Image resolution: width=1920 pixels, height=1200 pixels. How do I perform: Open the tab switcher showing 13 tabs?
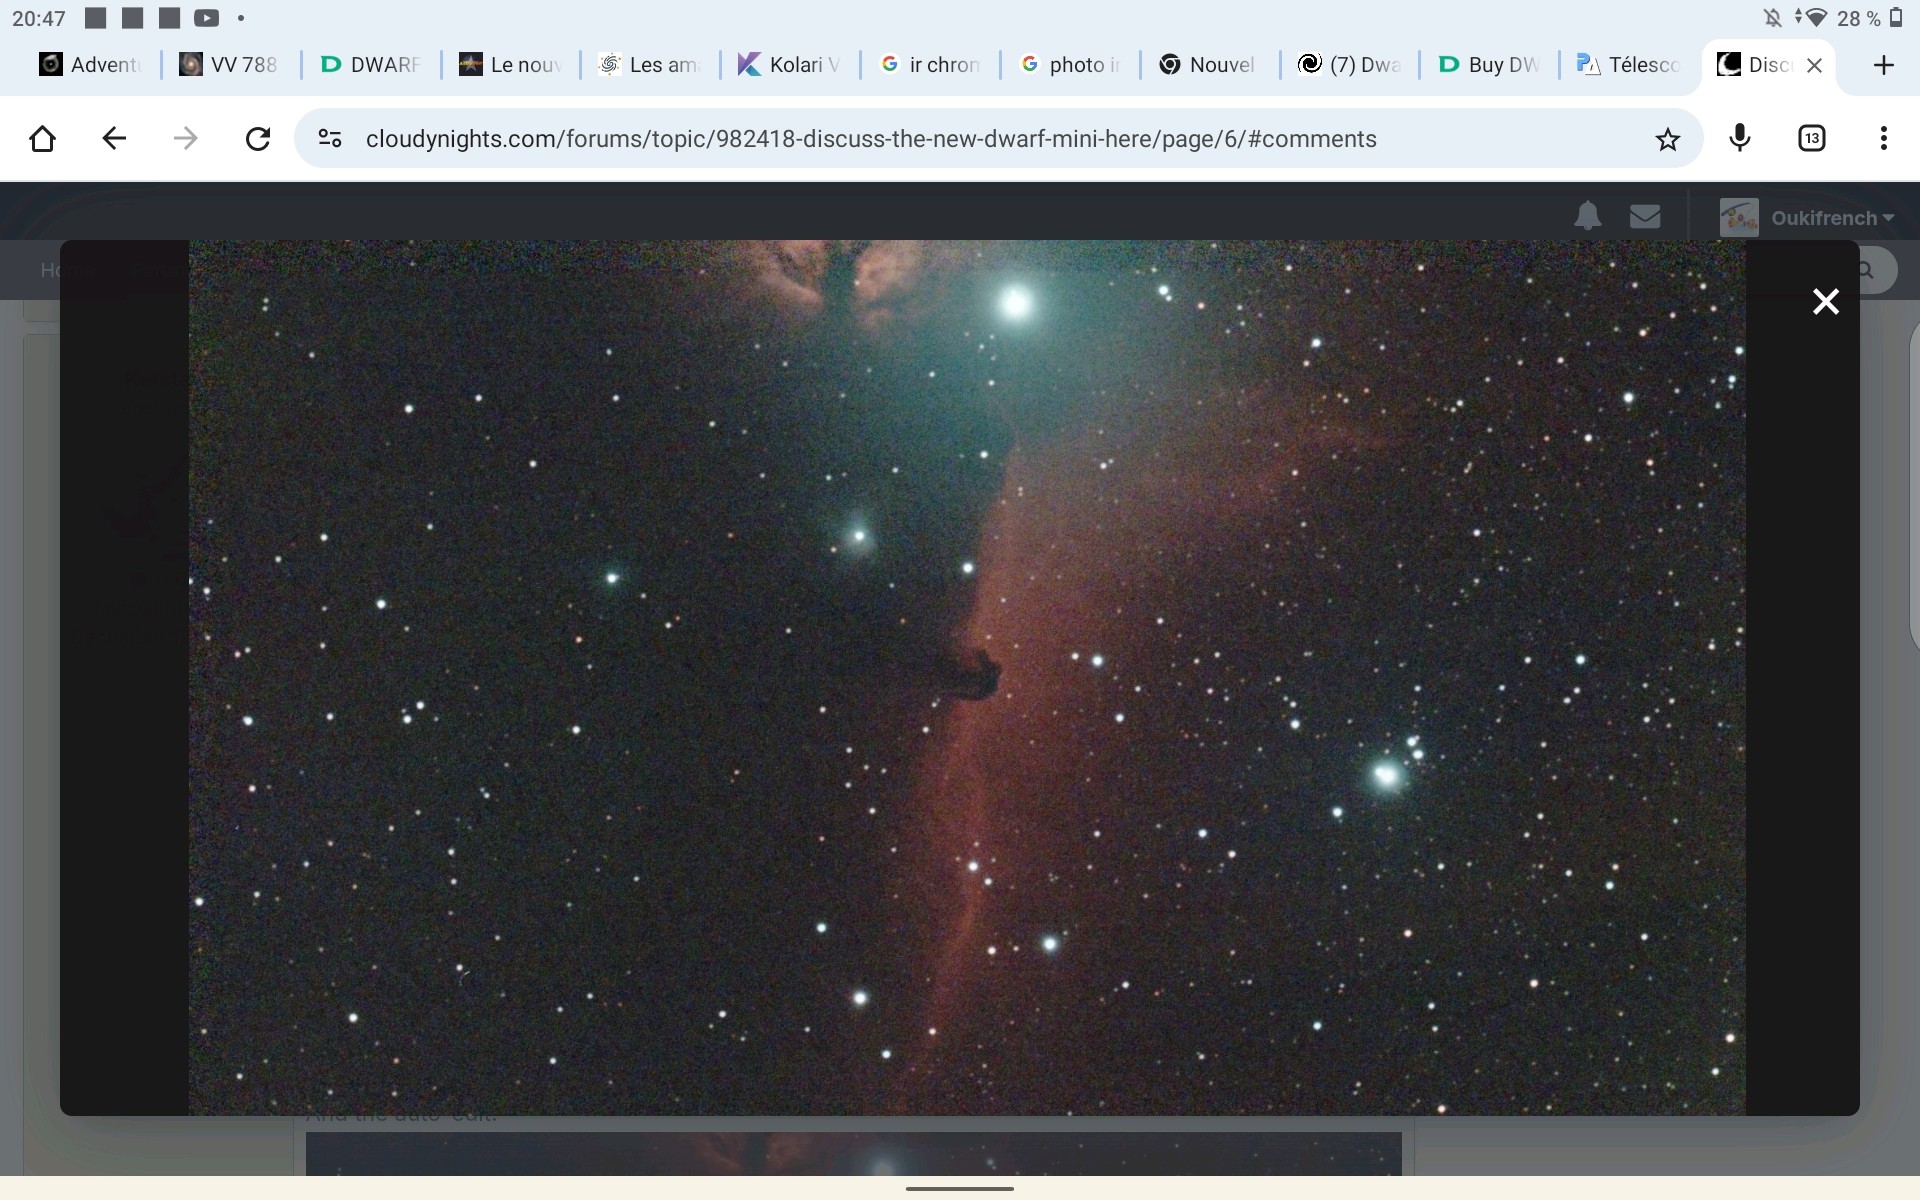pyautogui.click(x=1812, y=139)
